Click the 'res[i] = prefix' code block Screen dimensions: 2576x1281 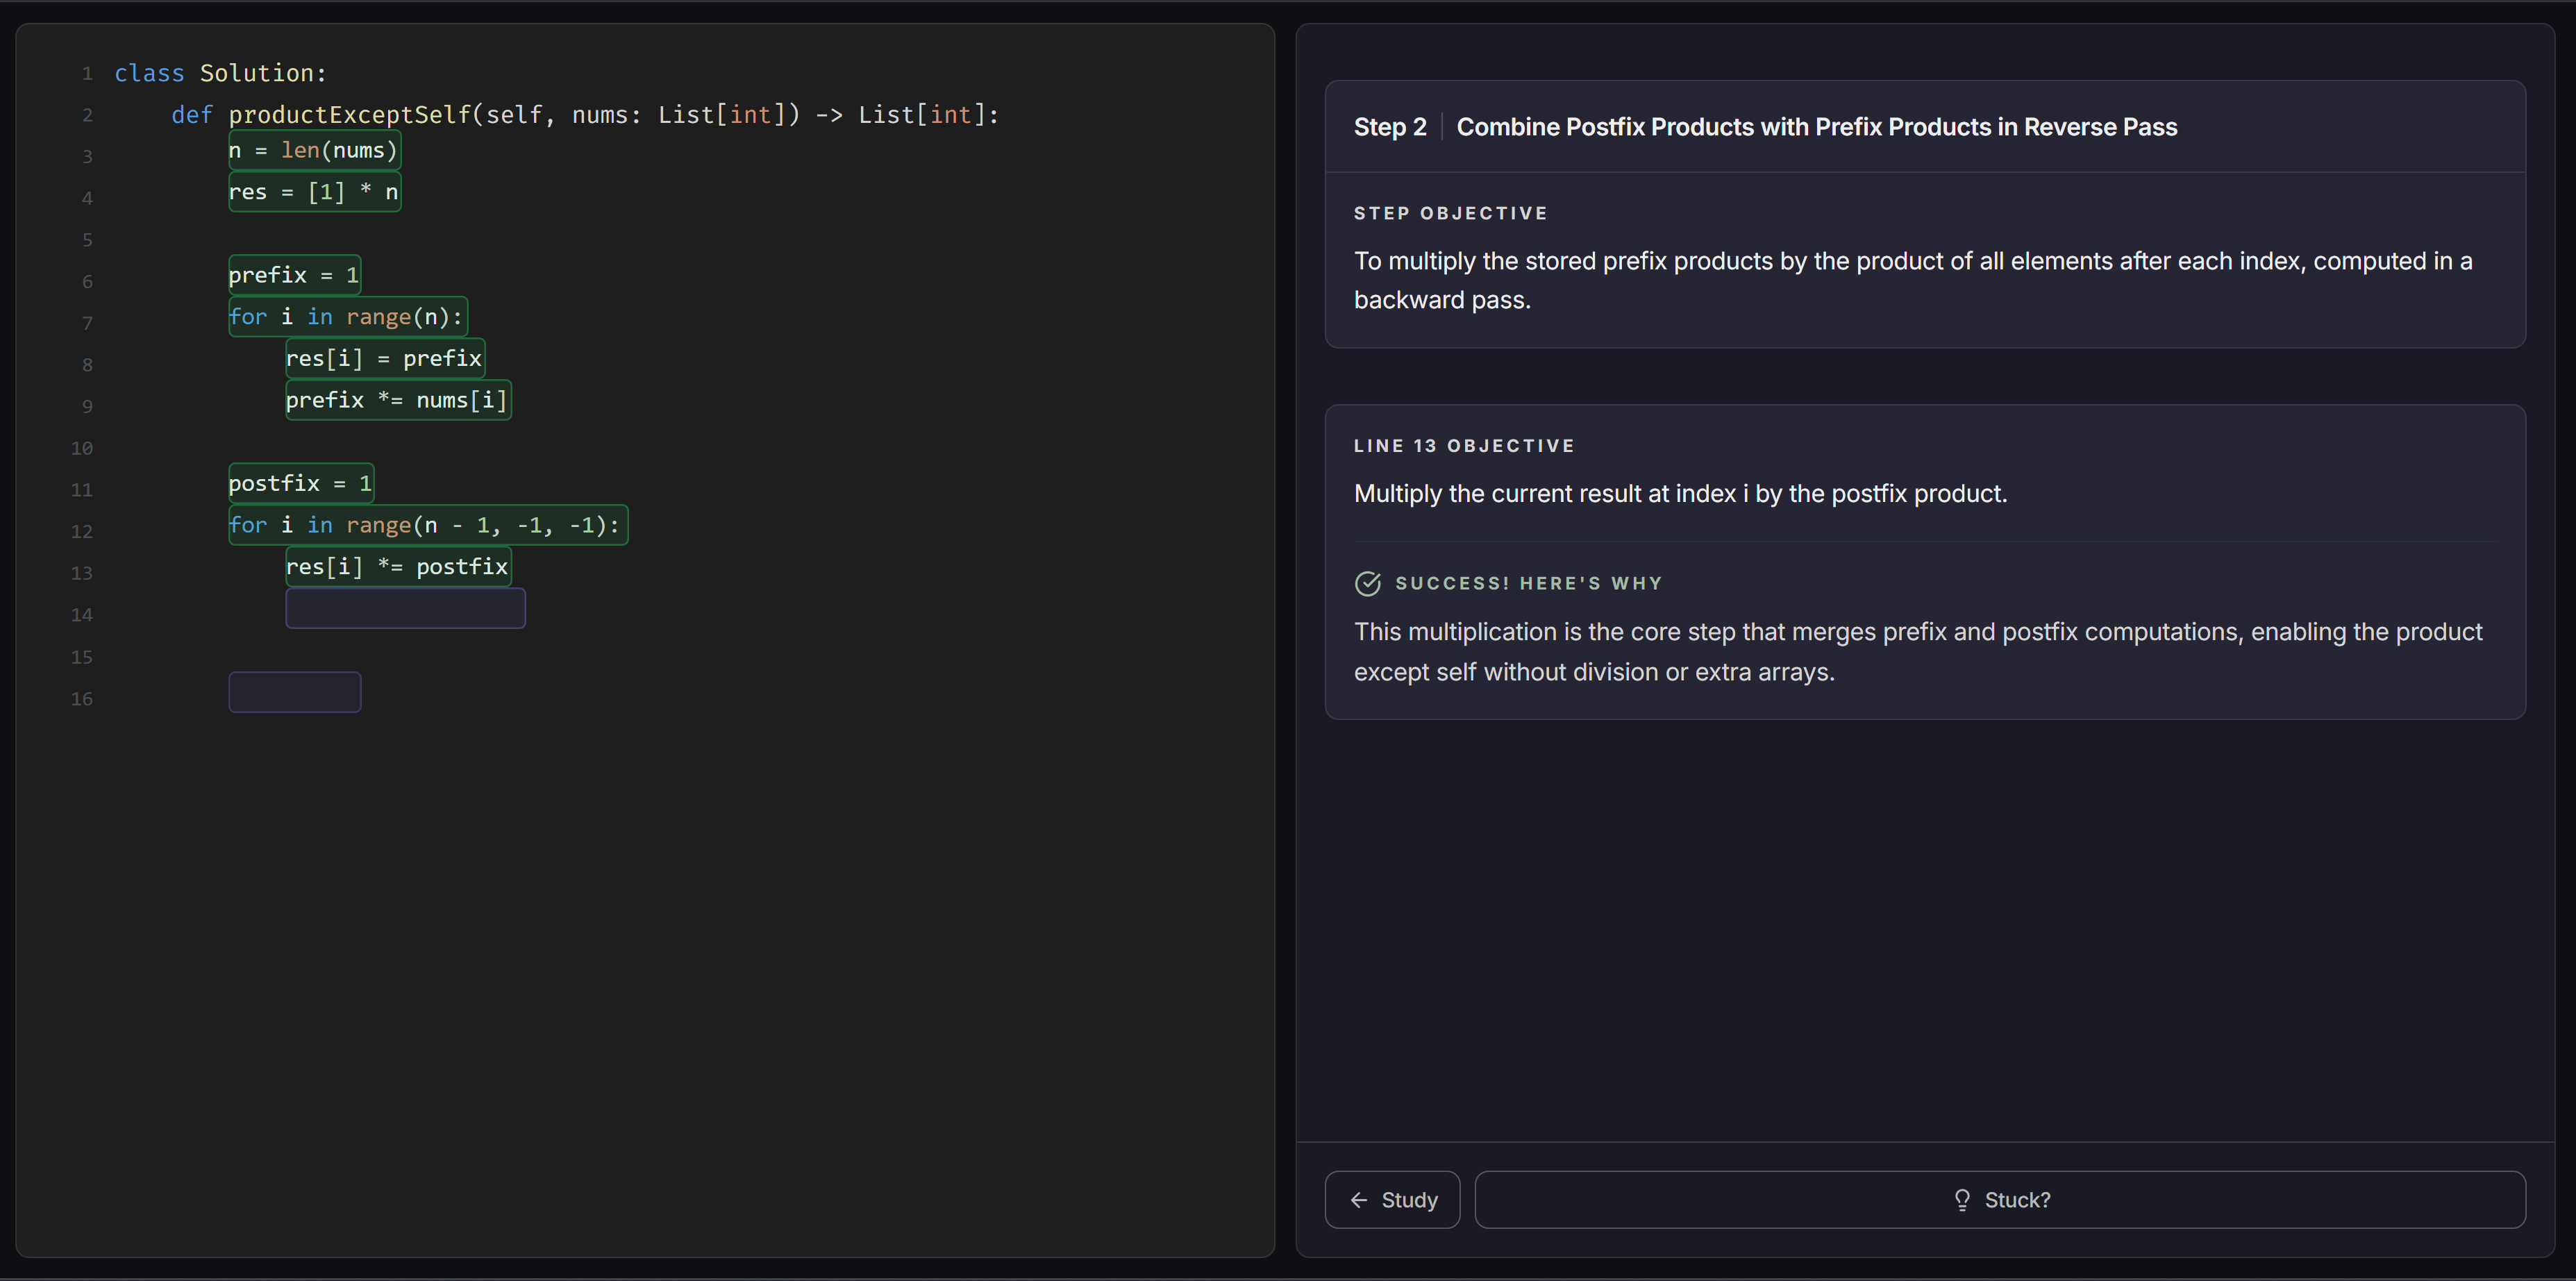click(x=384, y=359)
